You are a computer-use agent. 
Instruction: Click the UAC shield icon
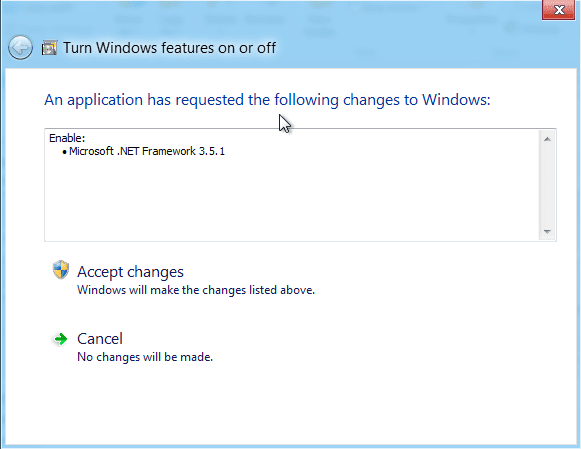coord(61,270)
